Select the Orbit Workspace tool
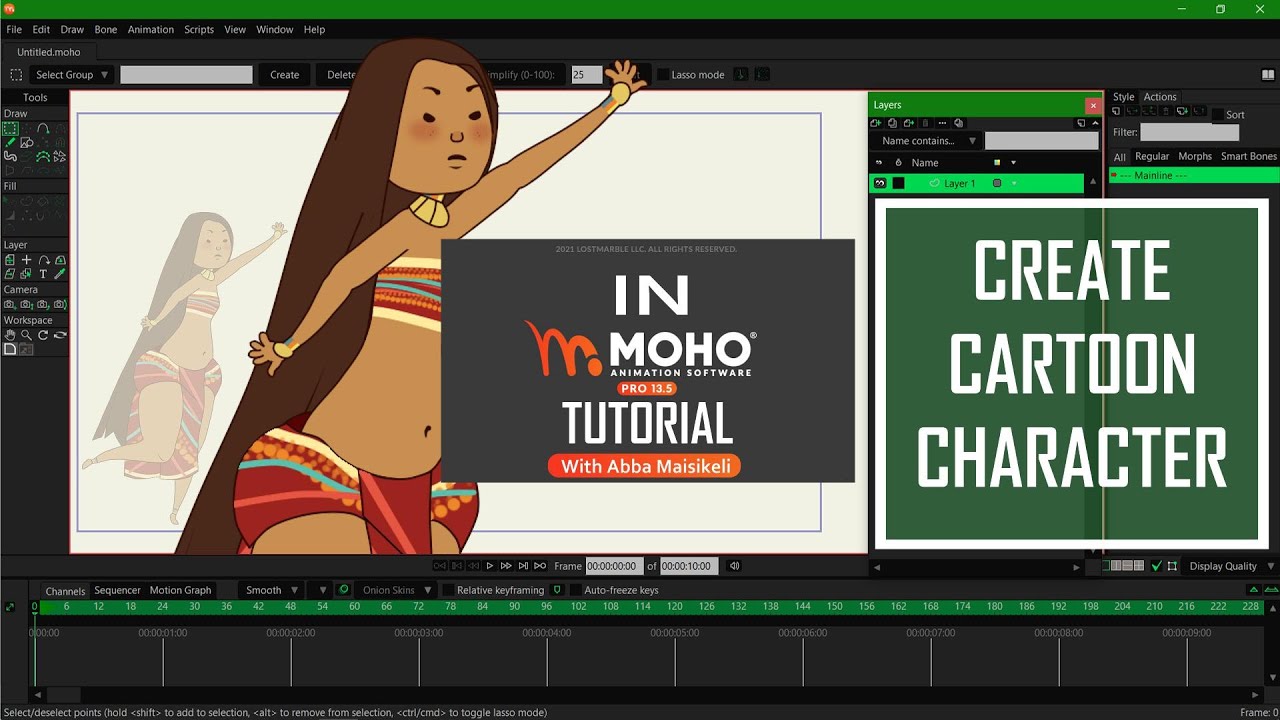 click(x=60, y=335)
